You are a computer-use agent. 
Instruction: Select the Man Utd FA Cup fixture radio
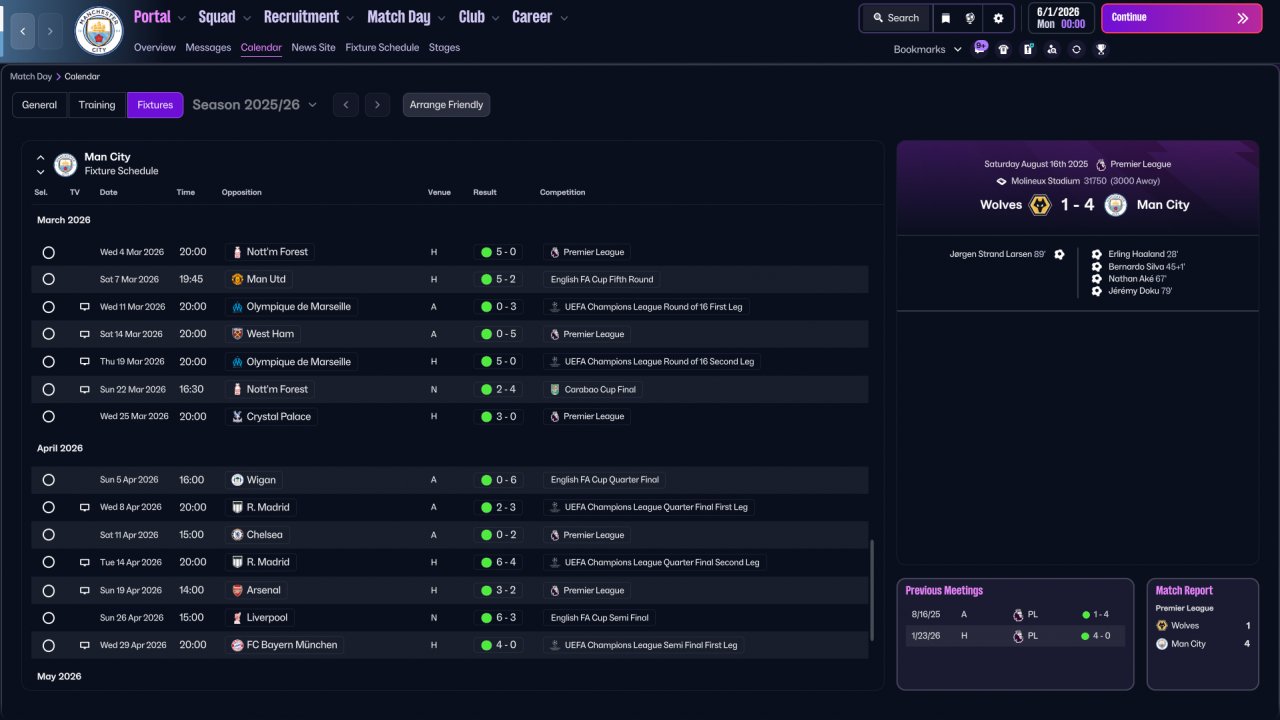point(48,279)
